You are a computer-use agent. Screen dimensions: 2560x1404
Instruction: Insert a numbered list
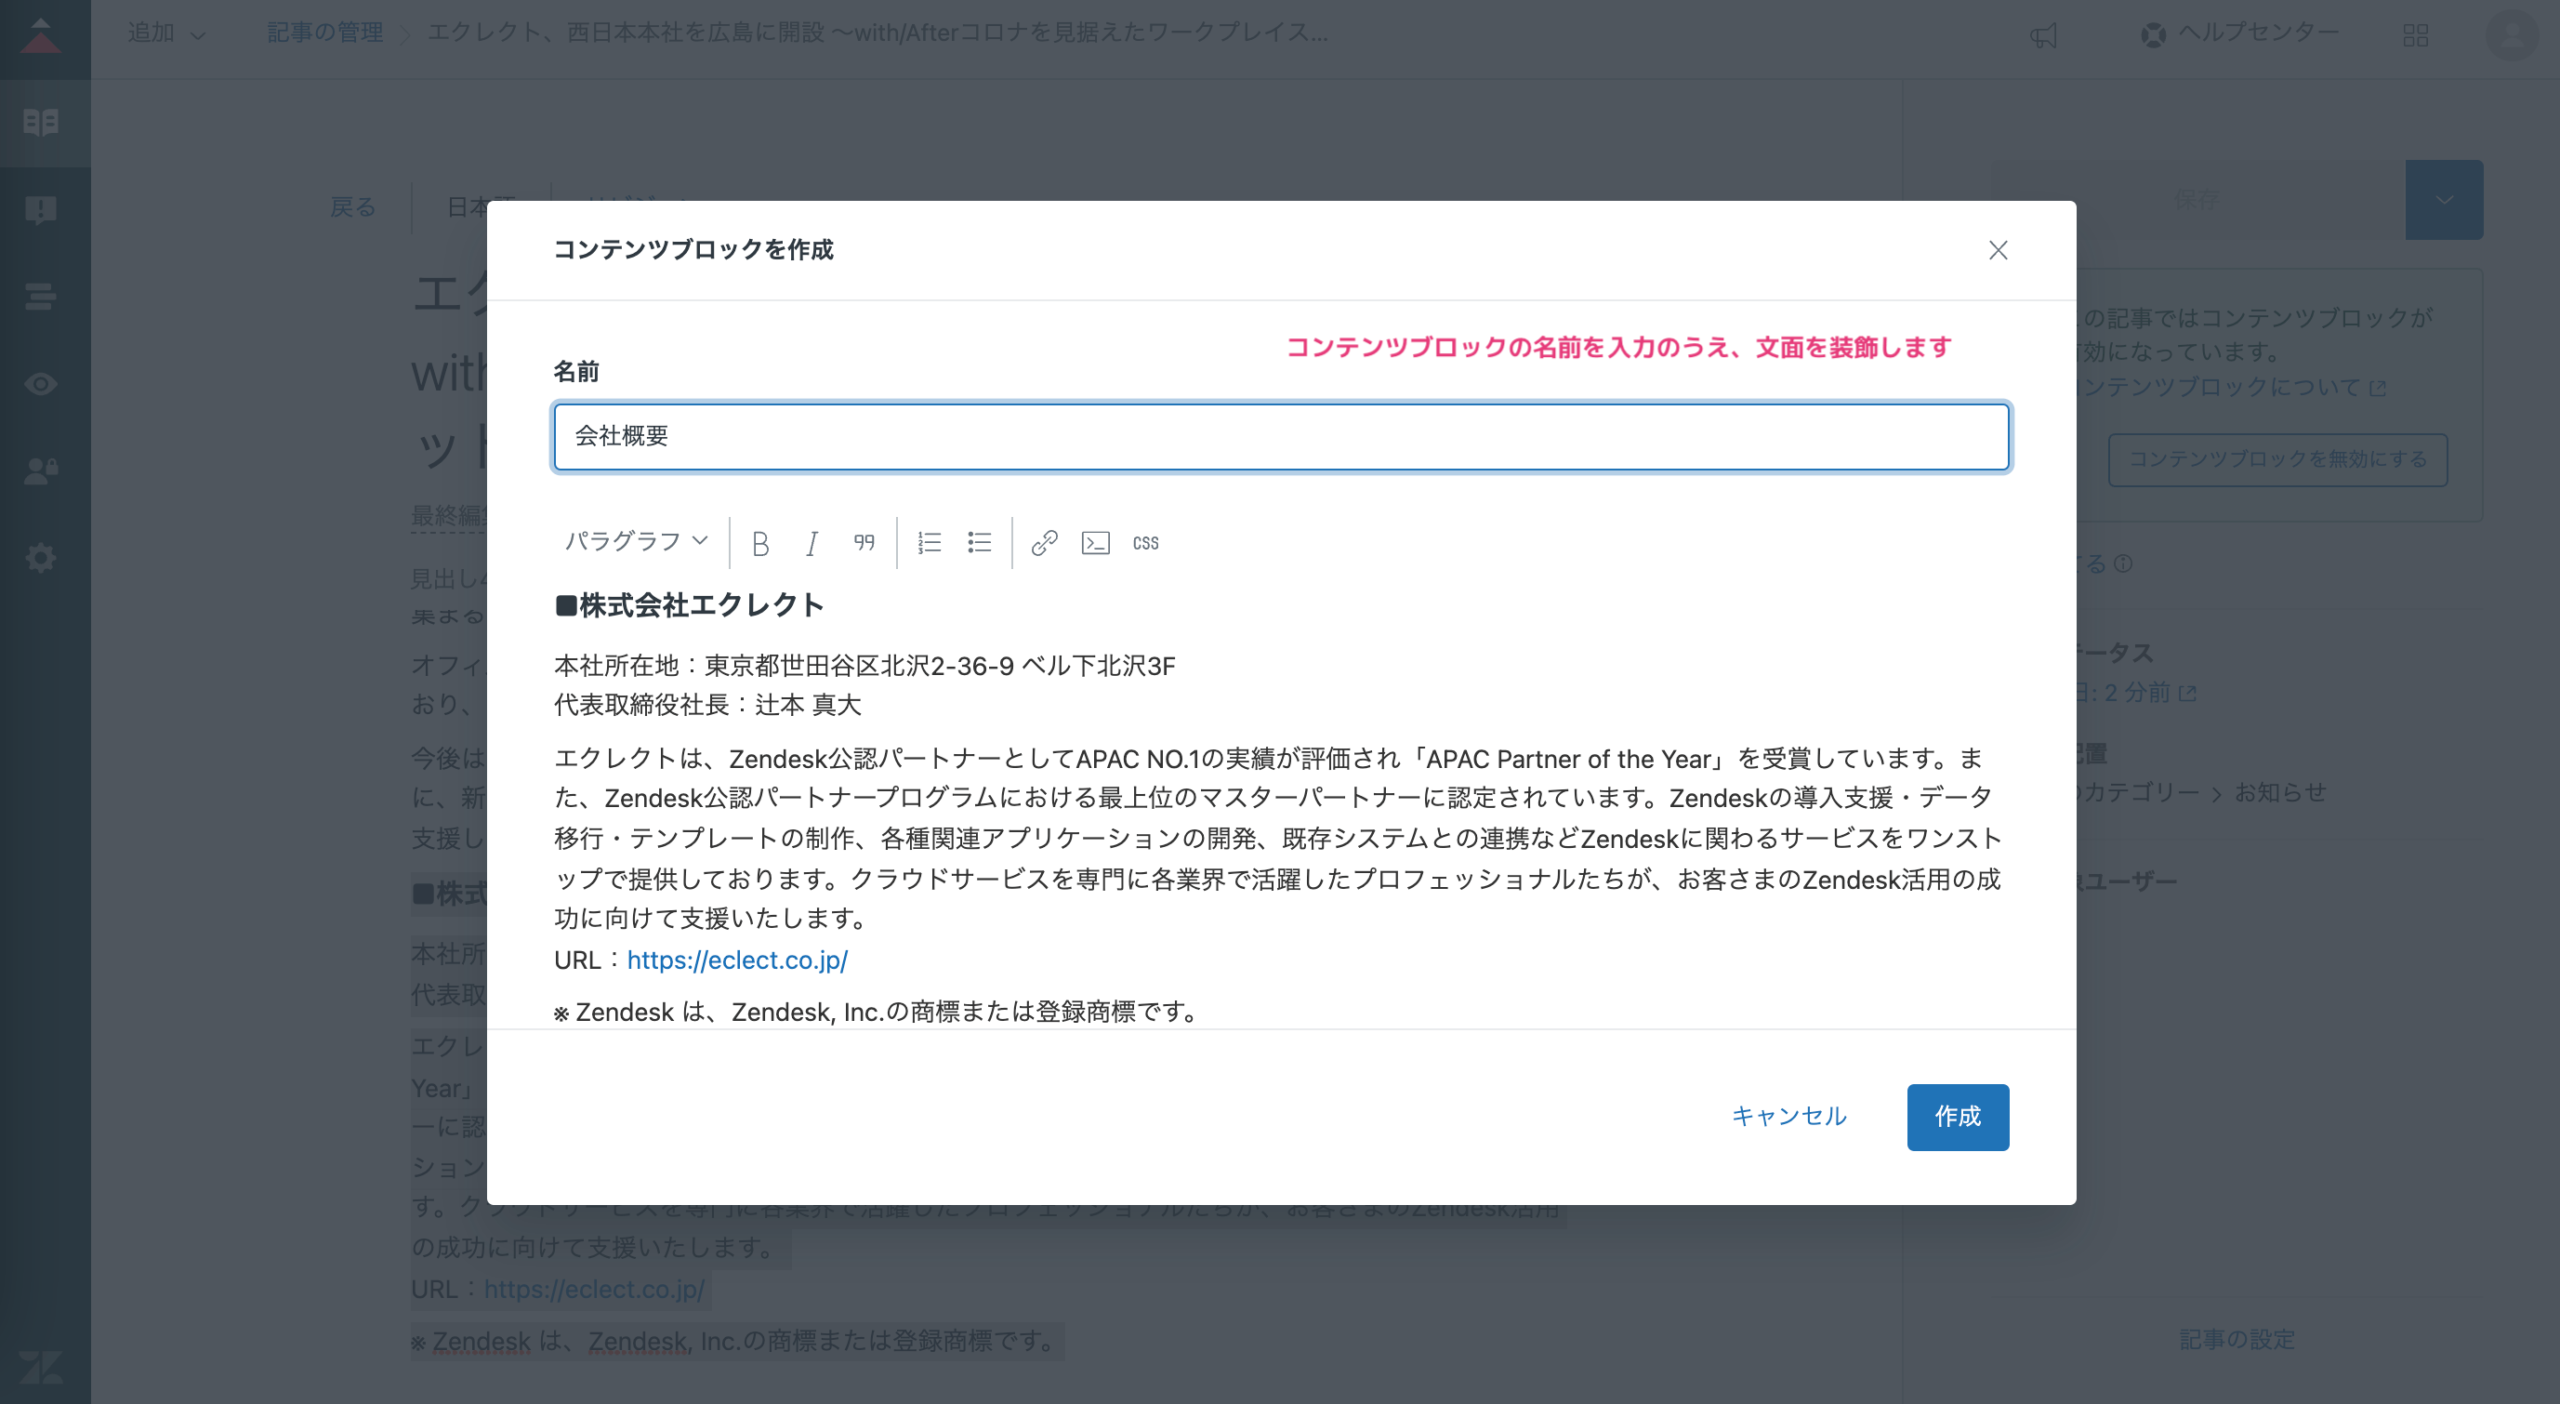click(x=929, y=543)
